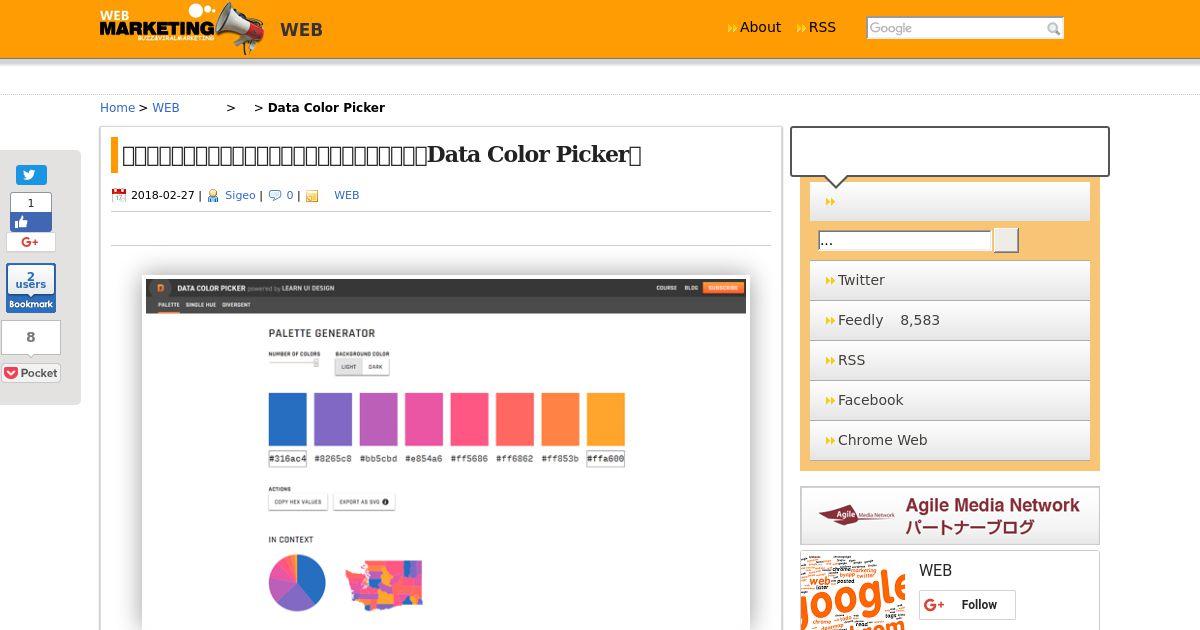1200x630 pixels.
Task: Click the Google word-cloud thumbnail in the sidebar
Action: (x=855, y=591)
